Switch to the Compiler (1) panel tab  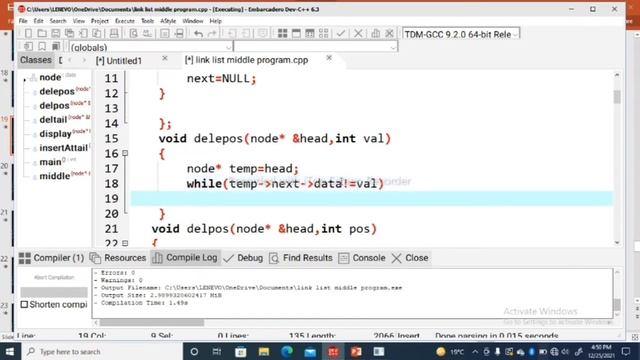[x=51, y=258]
